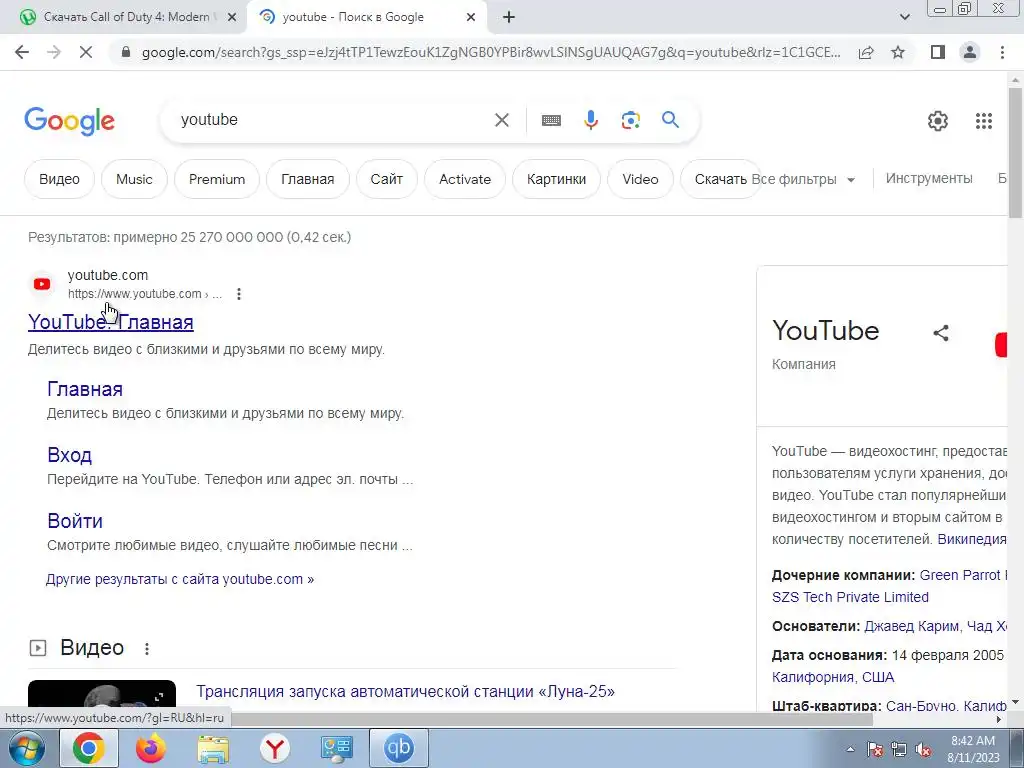The width and height of the screenshot is (1024, 768).
Task: Open the Луна-25 launch video link
Action: click(406, 692)
